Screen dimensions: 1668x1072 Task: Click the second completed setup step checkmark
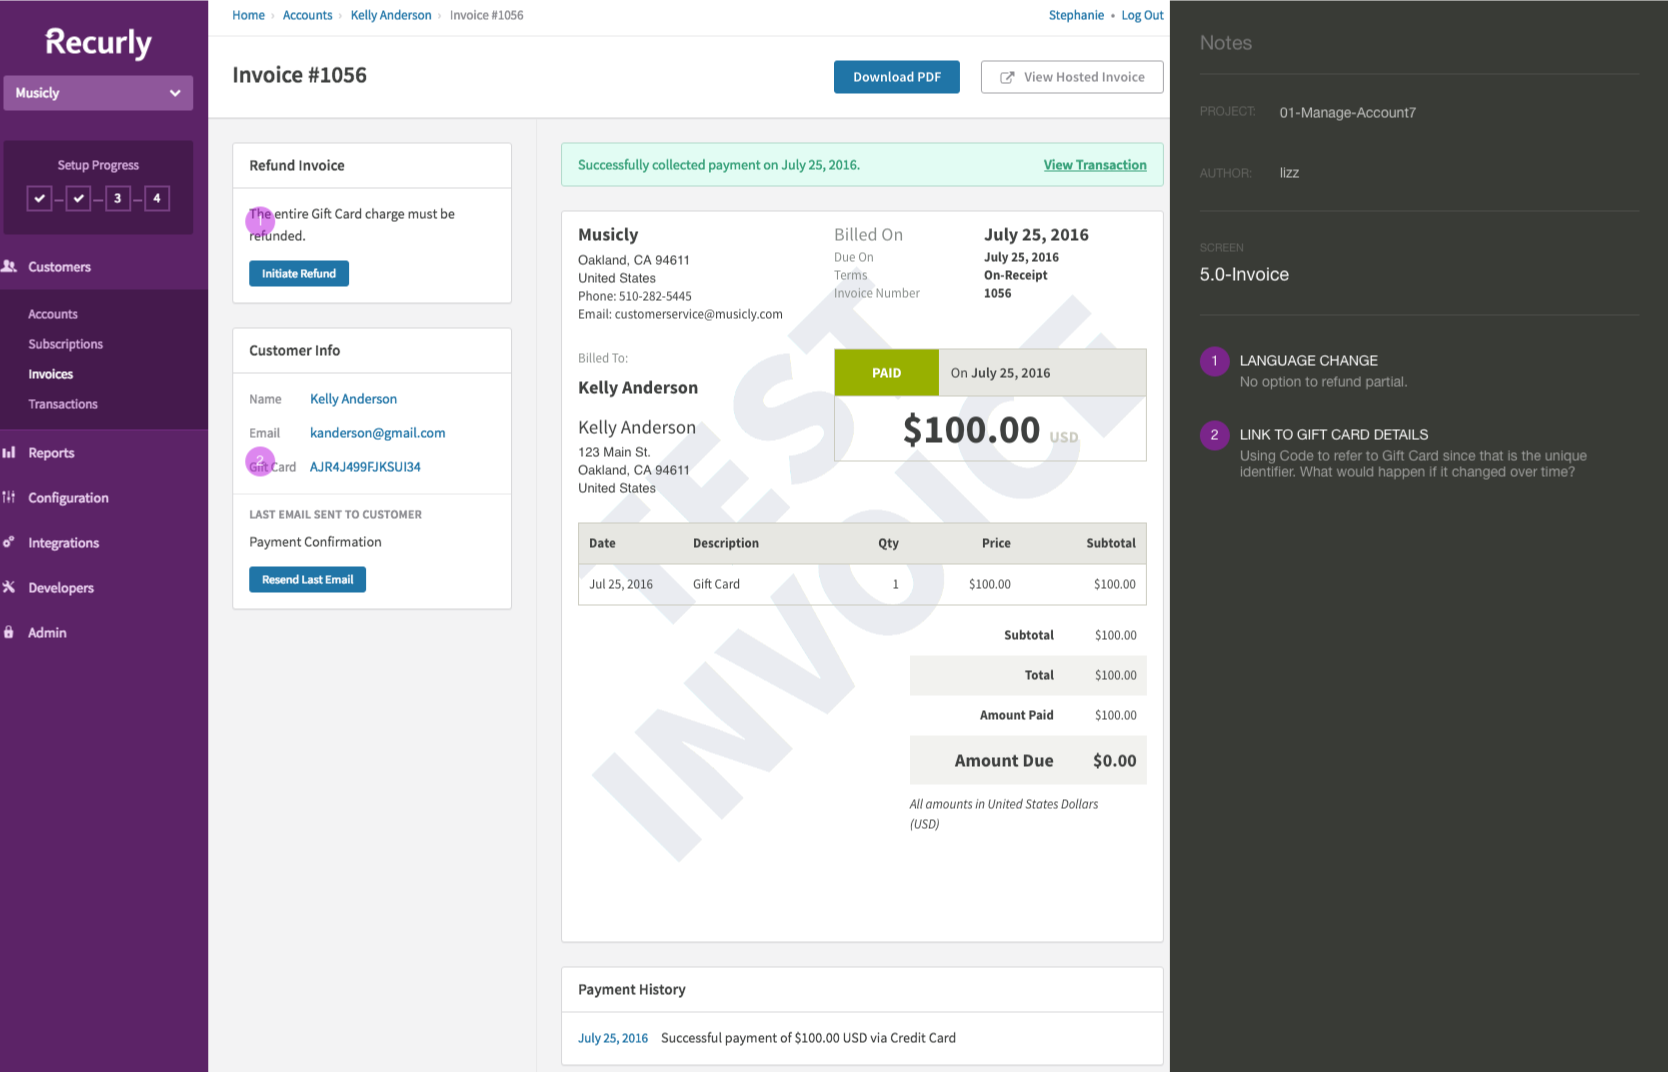[x=78, y=198]
